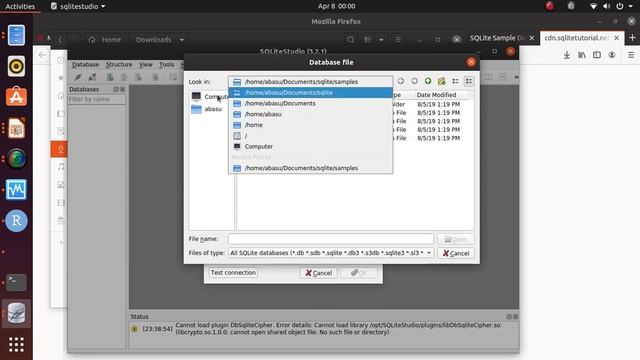The image size is (640, 360).
Task: Cancel the Database file dialog
Action: pyautogui.click(x=456, y=253)
